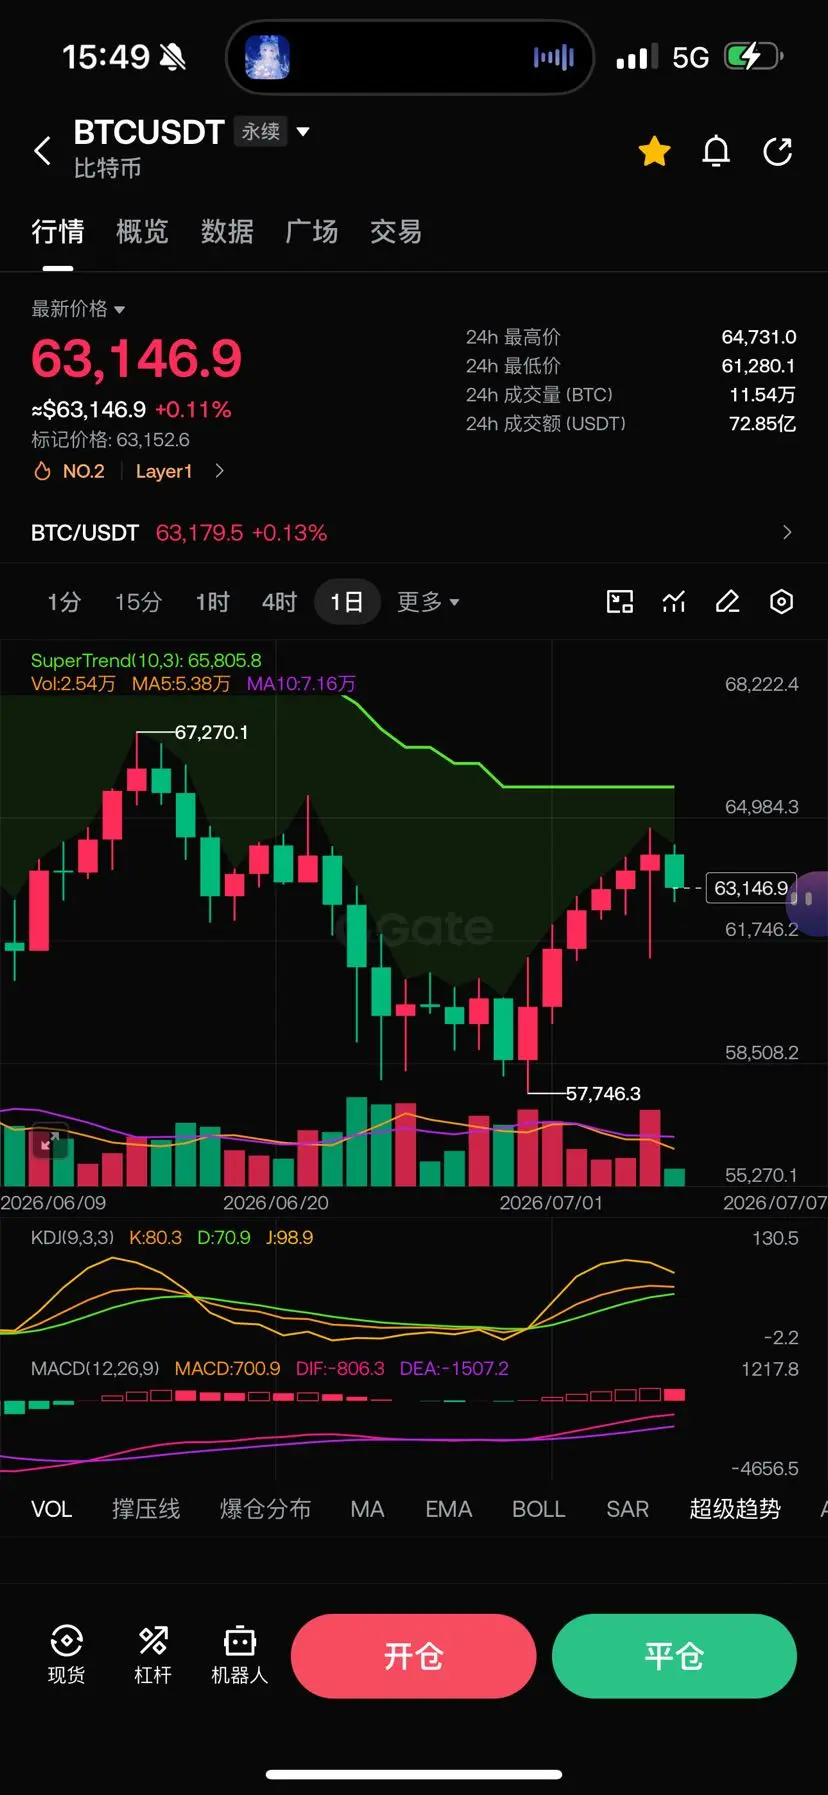828x1795 pixels.
Task: Toggle the BOLL indicator
Action: (538, 1509)
